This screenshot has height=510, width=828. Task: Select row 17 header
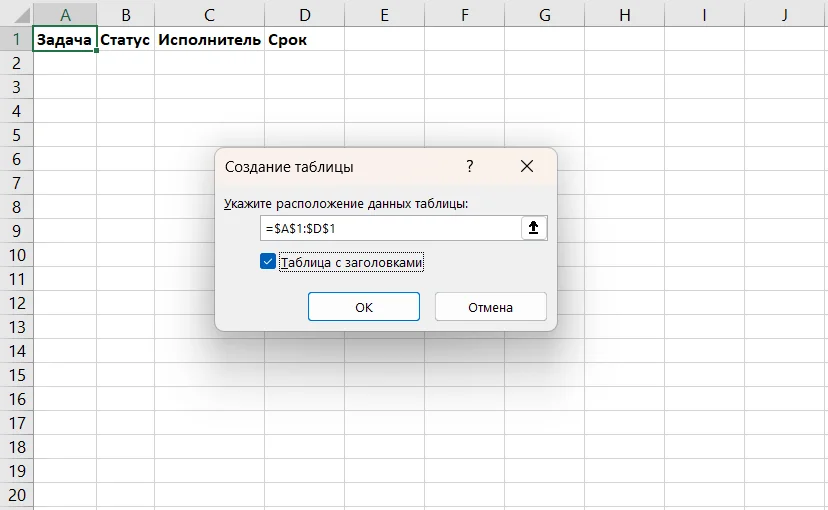16,423
